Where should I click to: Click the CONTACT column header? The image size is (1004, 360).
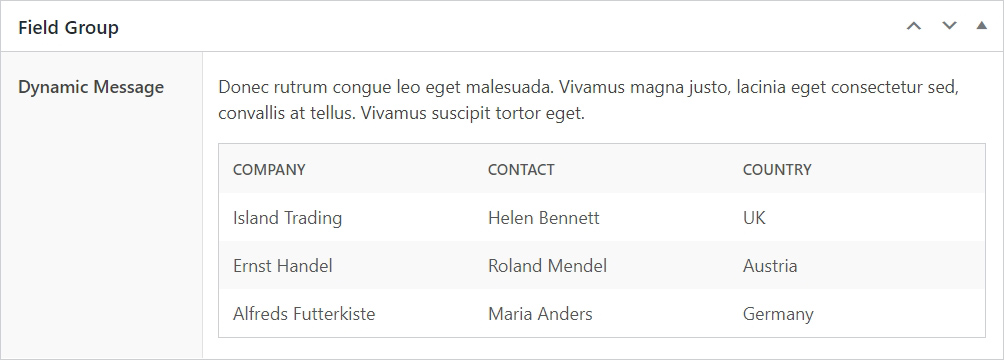(x=521, y=169)
